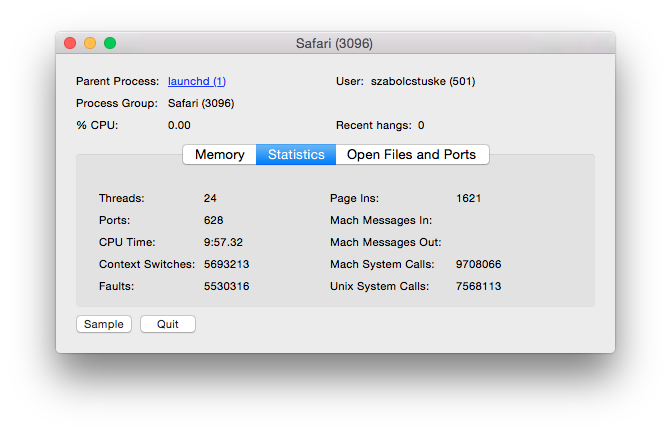Click the Unix System Calls: label

pyautogui.click(x=380, y=286)
